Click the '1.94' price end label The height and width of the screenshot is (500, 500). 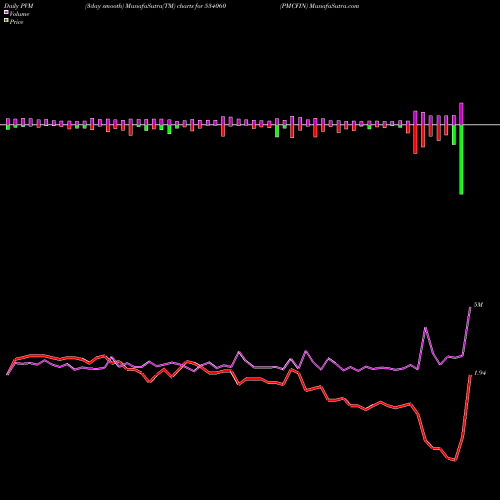point(480,373)
